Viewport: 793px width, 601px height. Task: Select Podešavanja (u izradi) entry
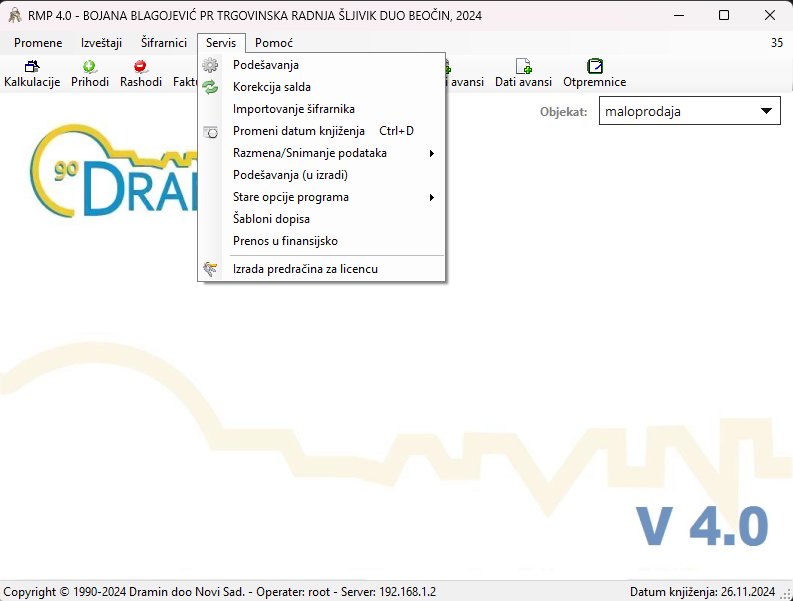322,175
